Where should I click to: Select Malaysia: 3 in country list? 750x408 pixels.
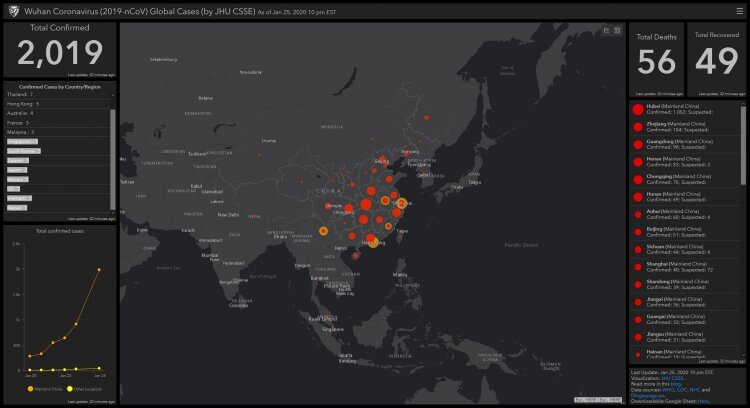(x=57, y=132)
